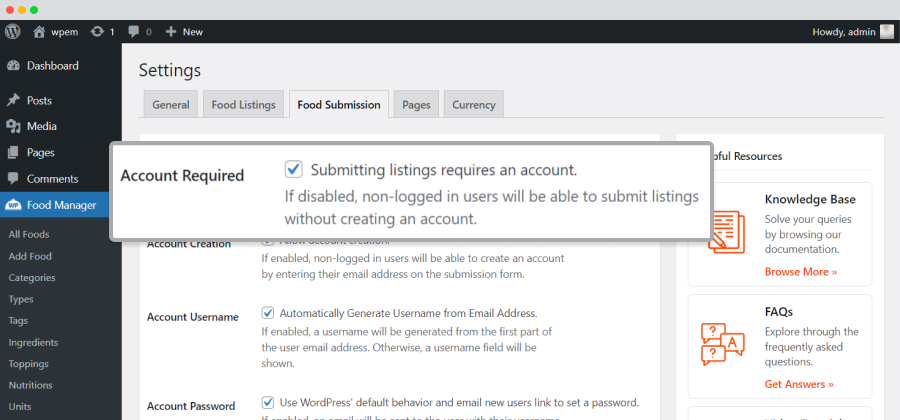Open Tags submenu link

[18, 321]
